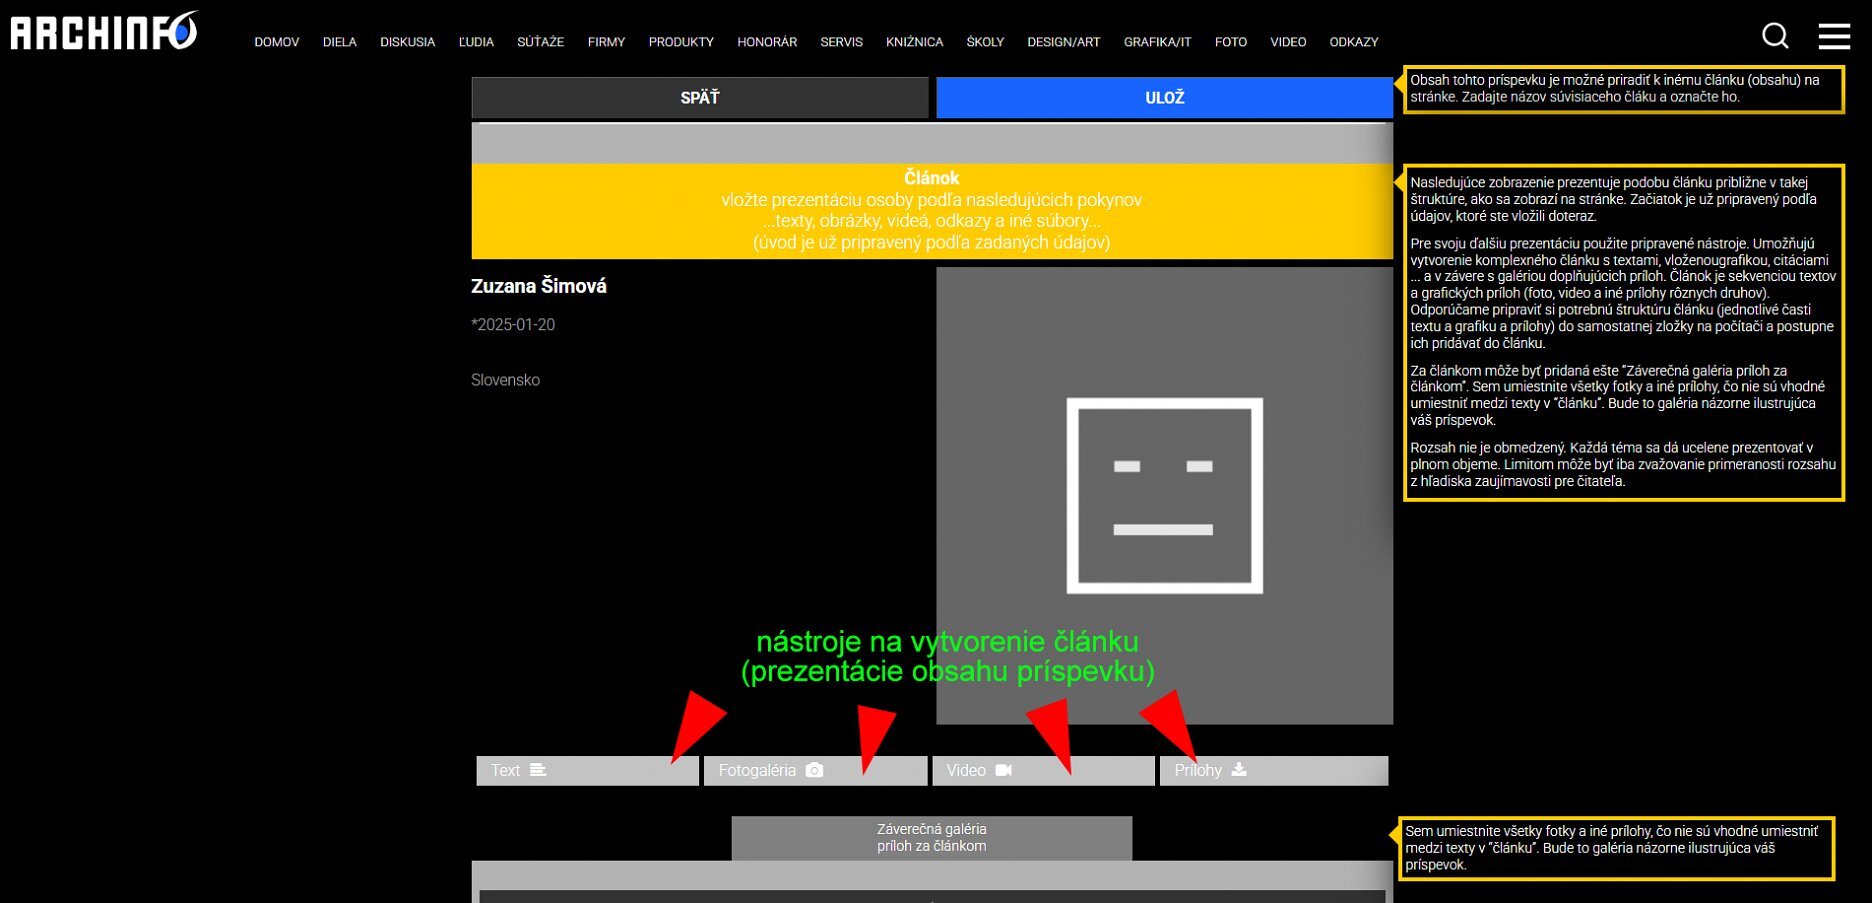Click the Video camcorder icon

pos(1003,770)
